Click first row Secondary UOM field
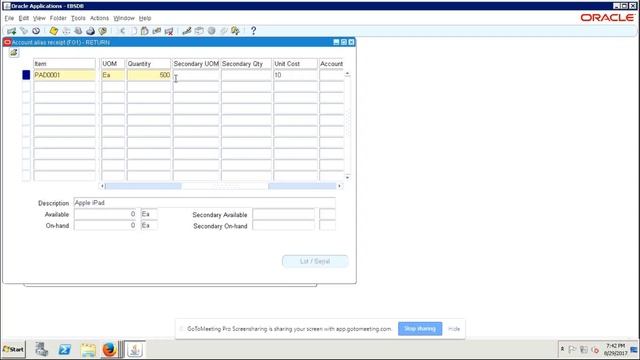The image size is (640, 360). pyautogui.click(x=196, y=75)
